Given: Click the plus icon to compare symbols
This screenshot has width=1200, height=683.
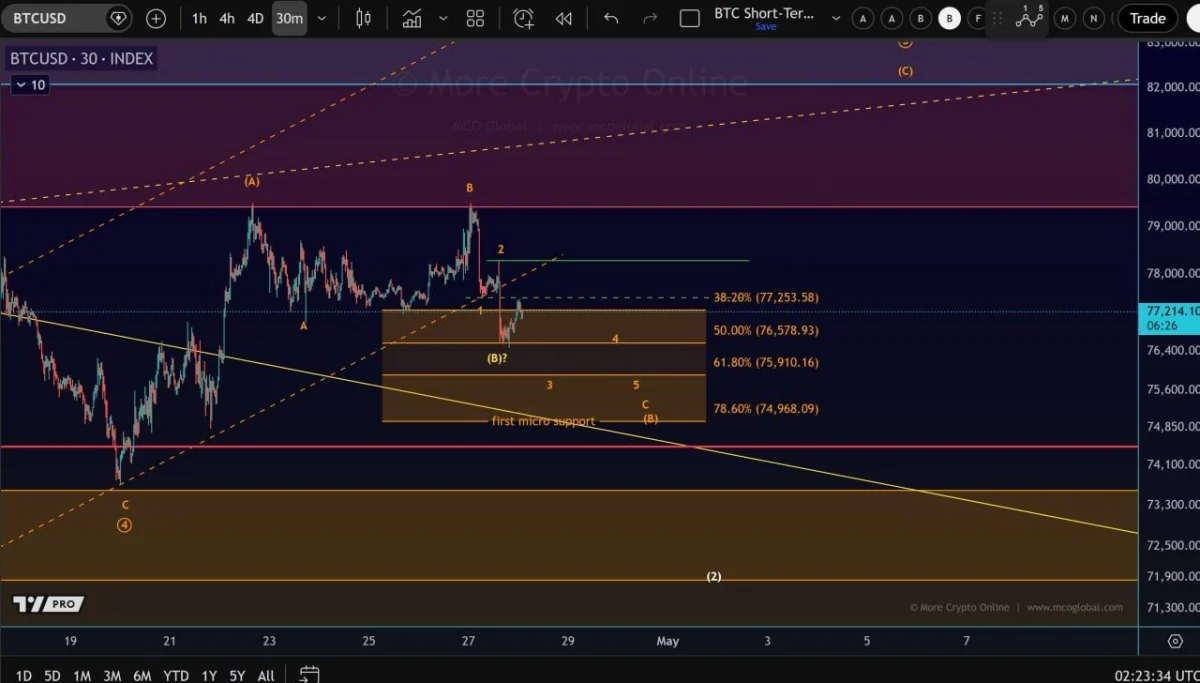Looking at the screenshot, I should [x=156, y=18].
